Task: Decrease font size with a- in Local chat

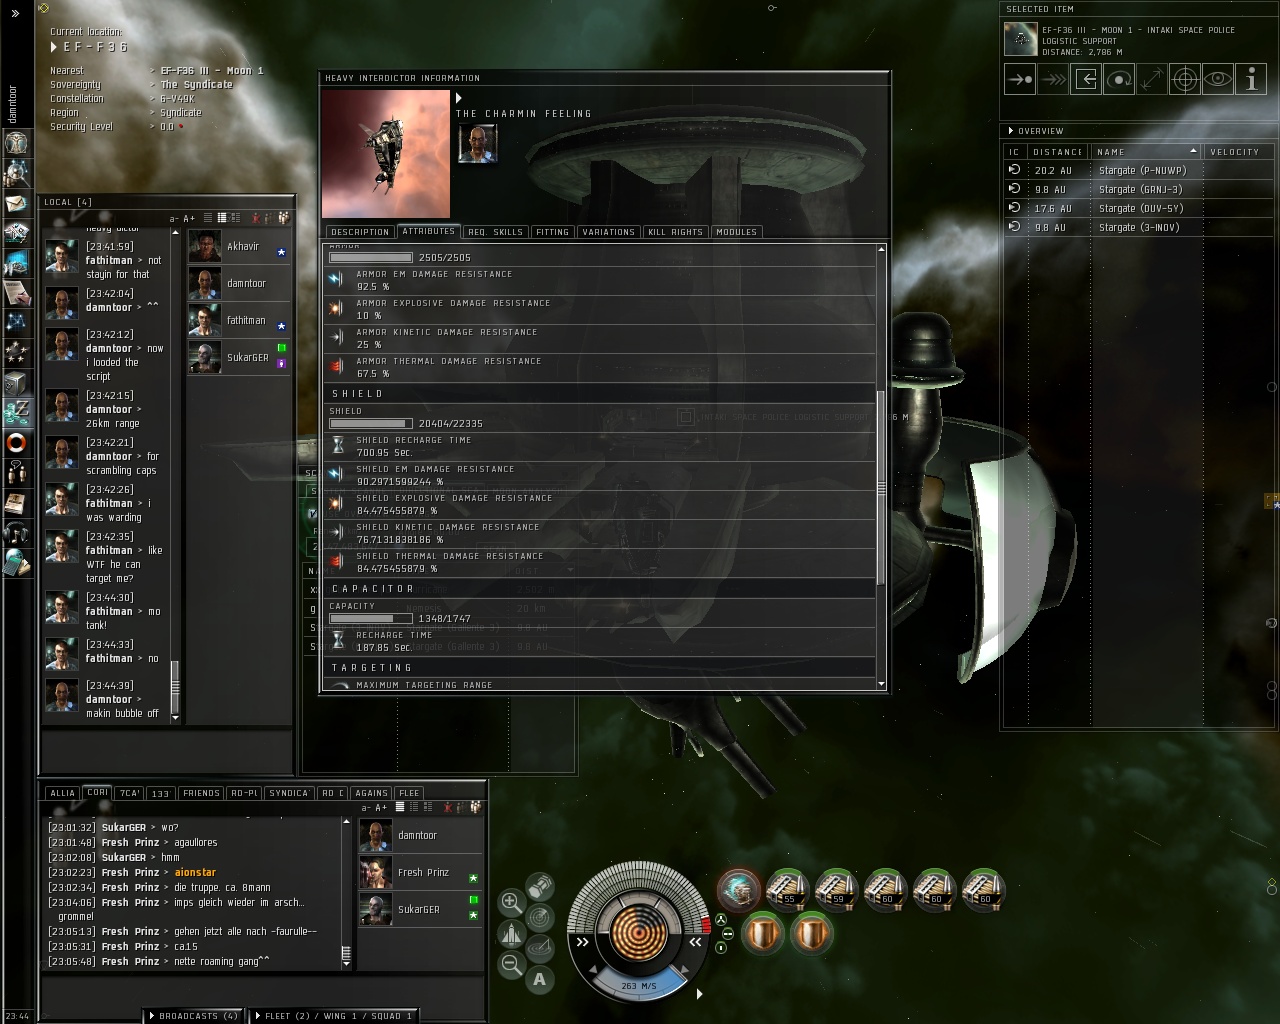Action: [174, 218]
